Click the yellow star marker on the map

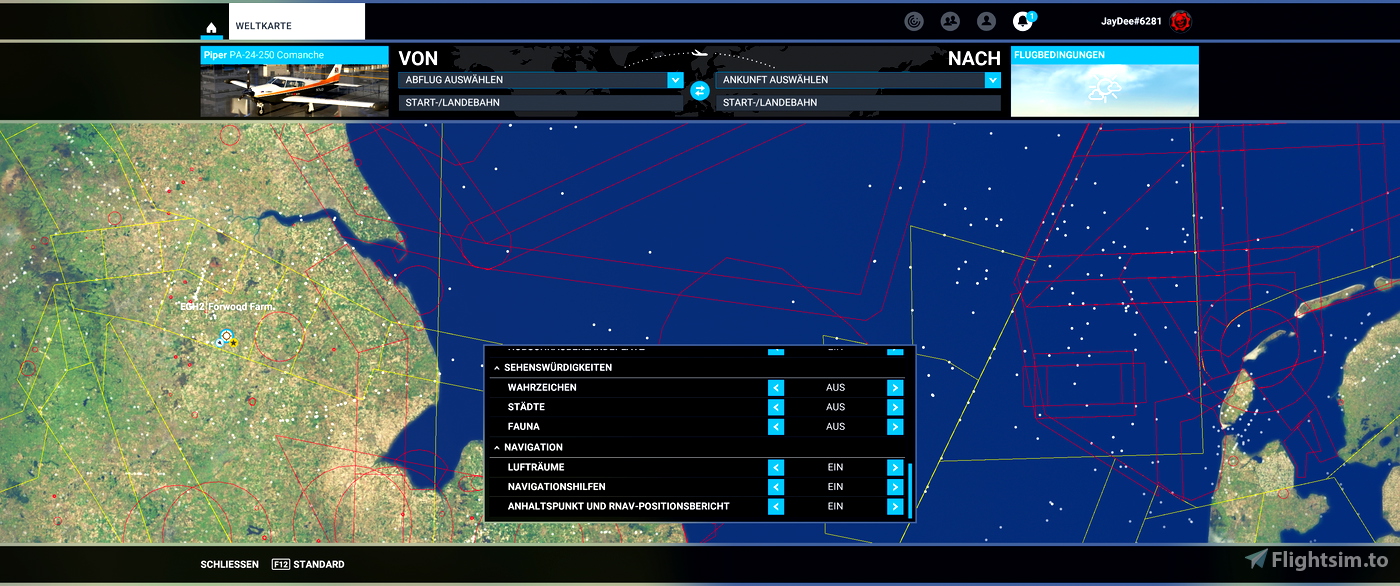tap(233, 343)
